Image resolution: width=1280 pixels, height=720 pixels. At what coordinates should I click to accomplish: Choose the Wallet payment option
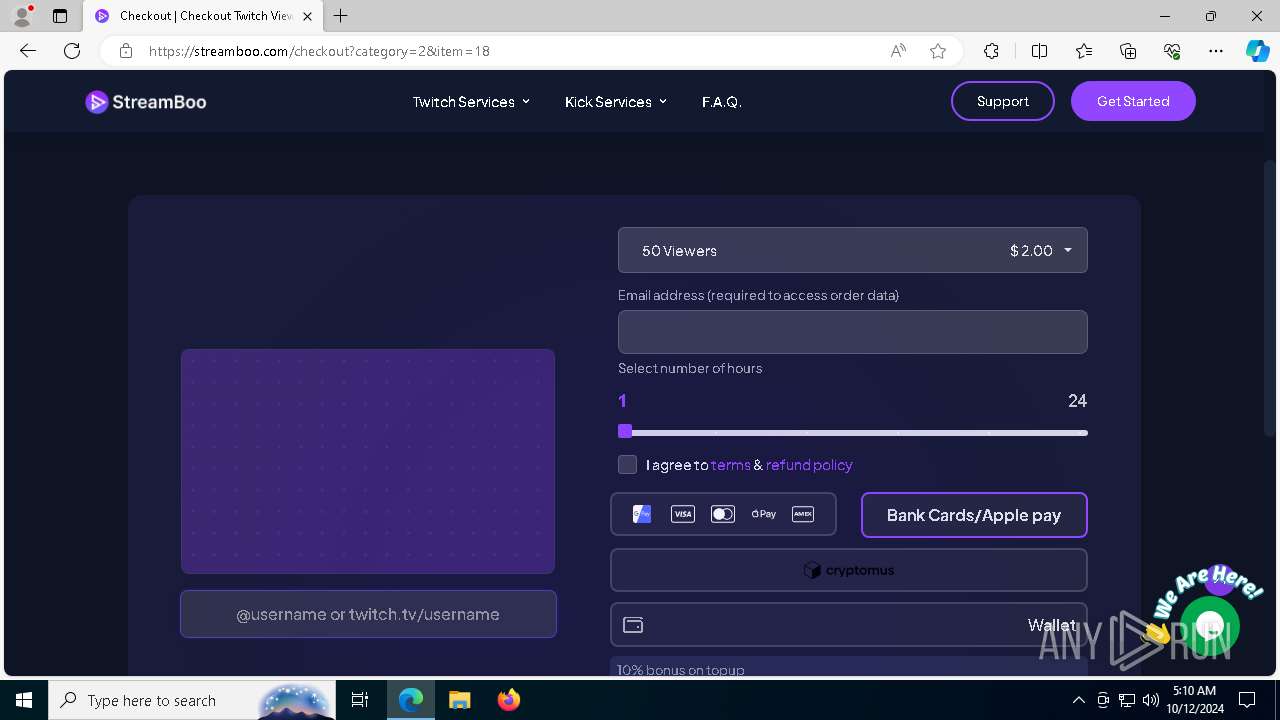tap(848, 624)
